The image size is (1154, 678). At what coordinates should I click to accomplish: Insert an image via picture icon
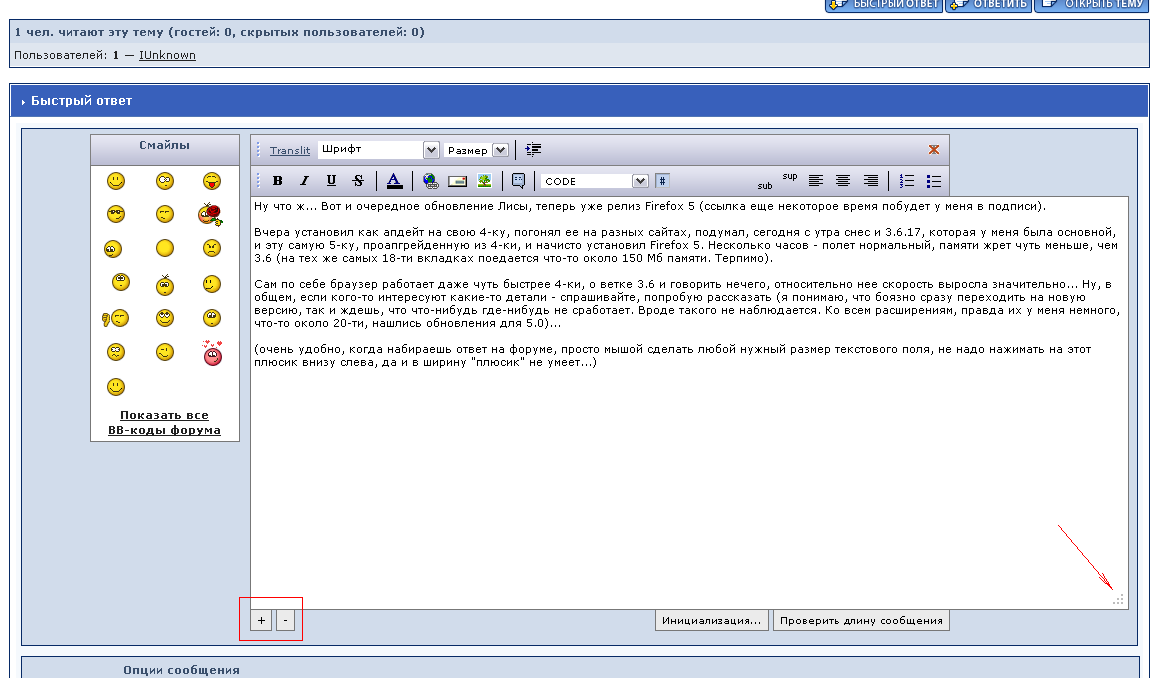pos(484,181)
